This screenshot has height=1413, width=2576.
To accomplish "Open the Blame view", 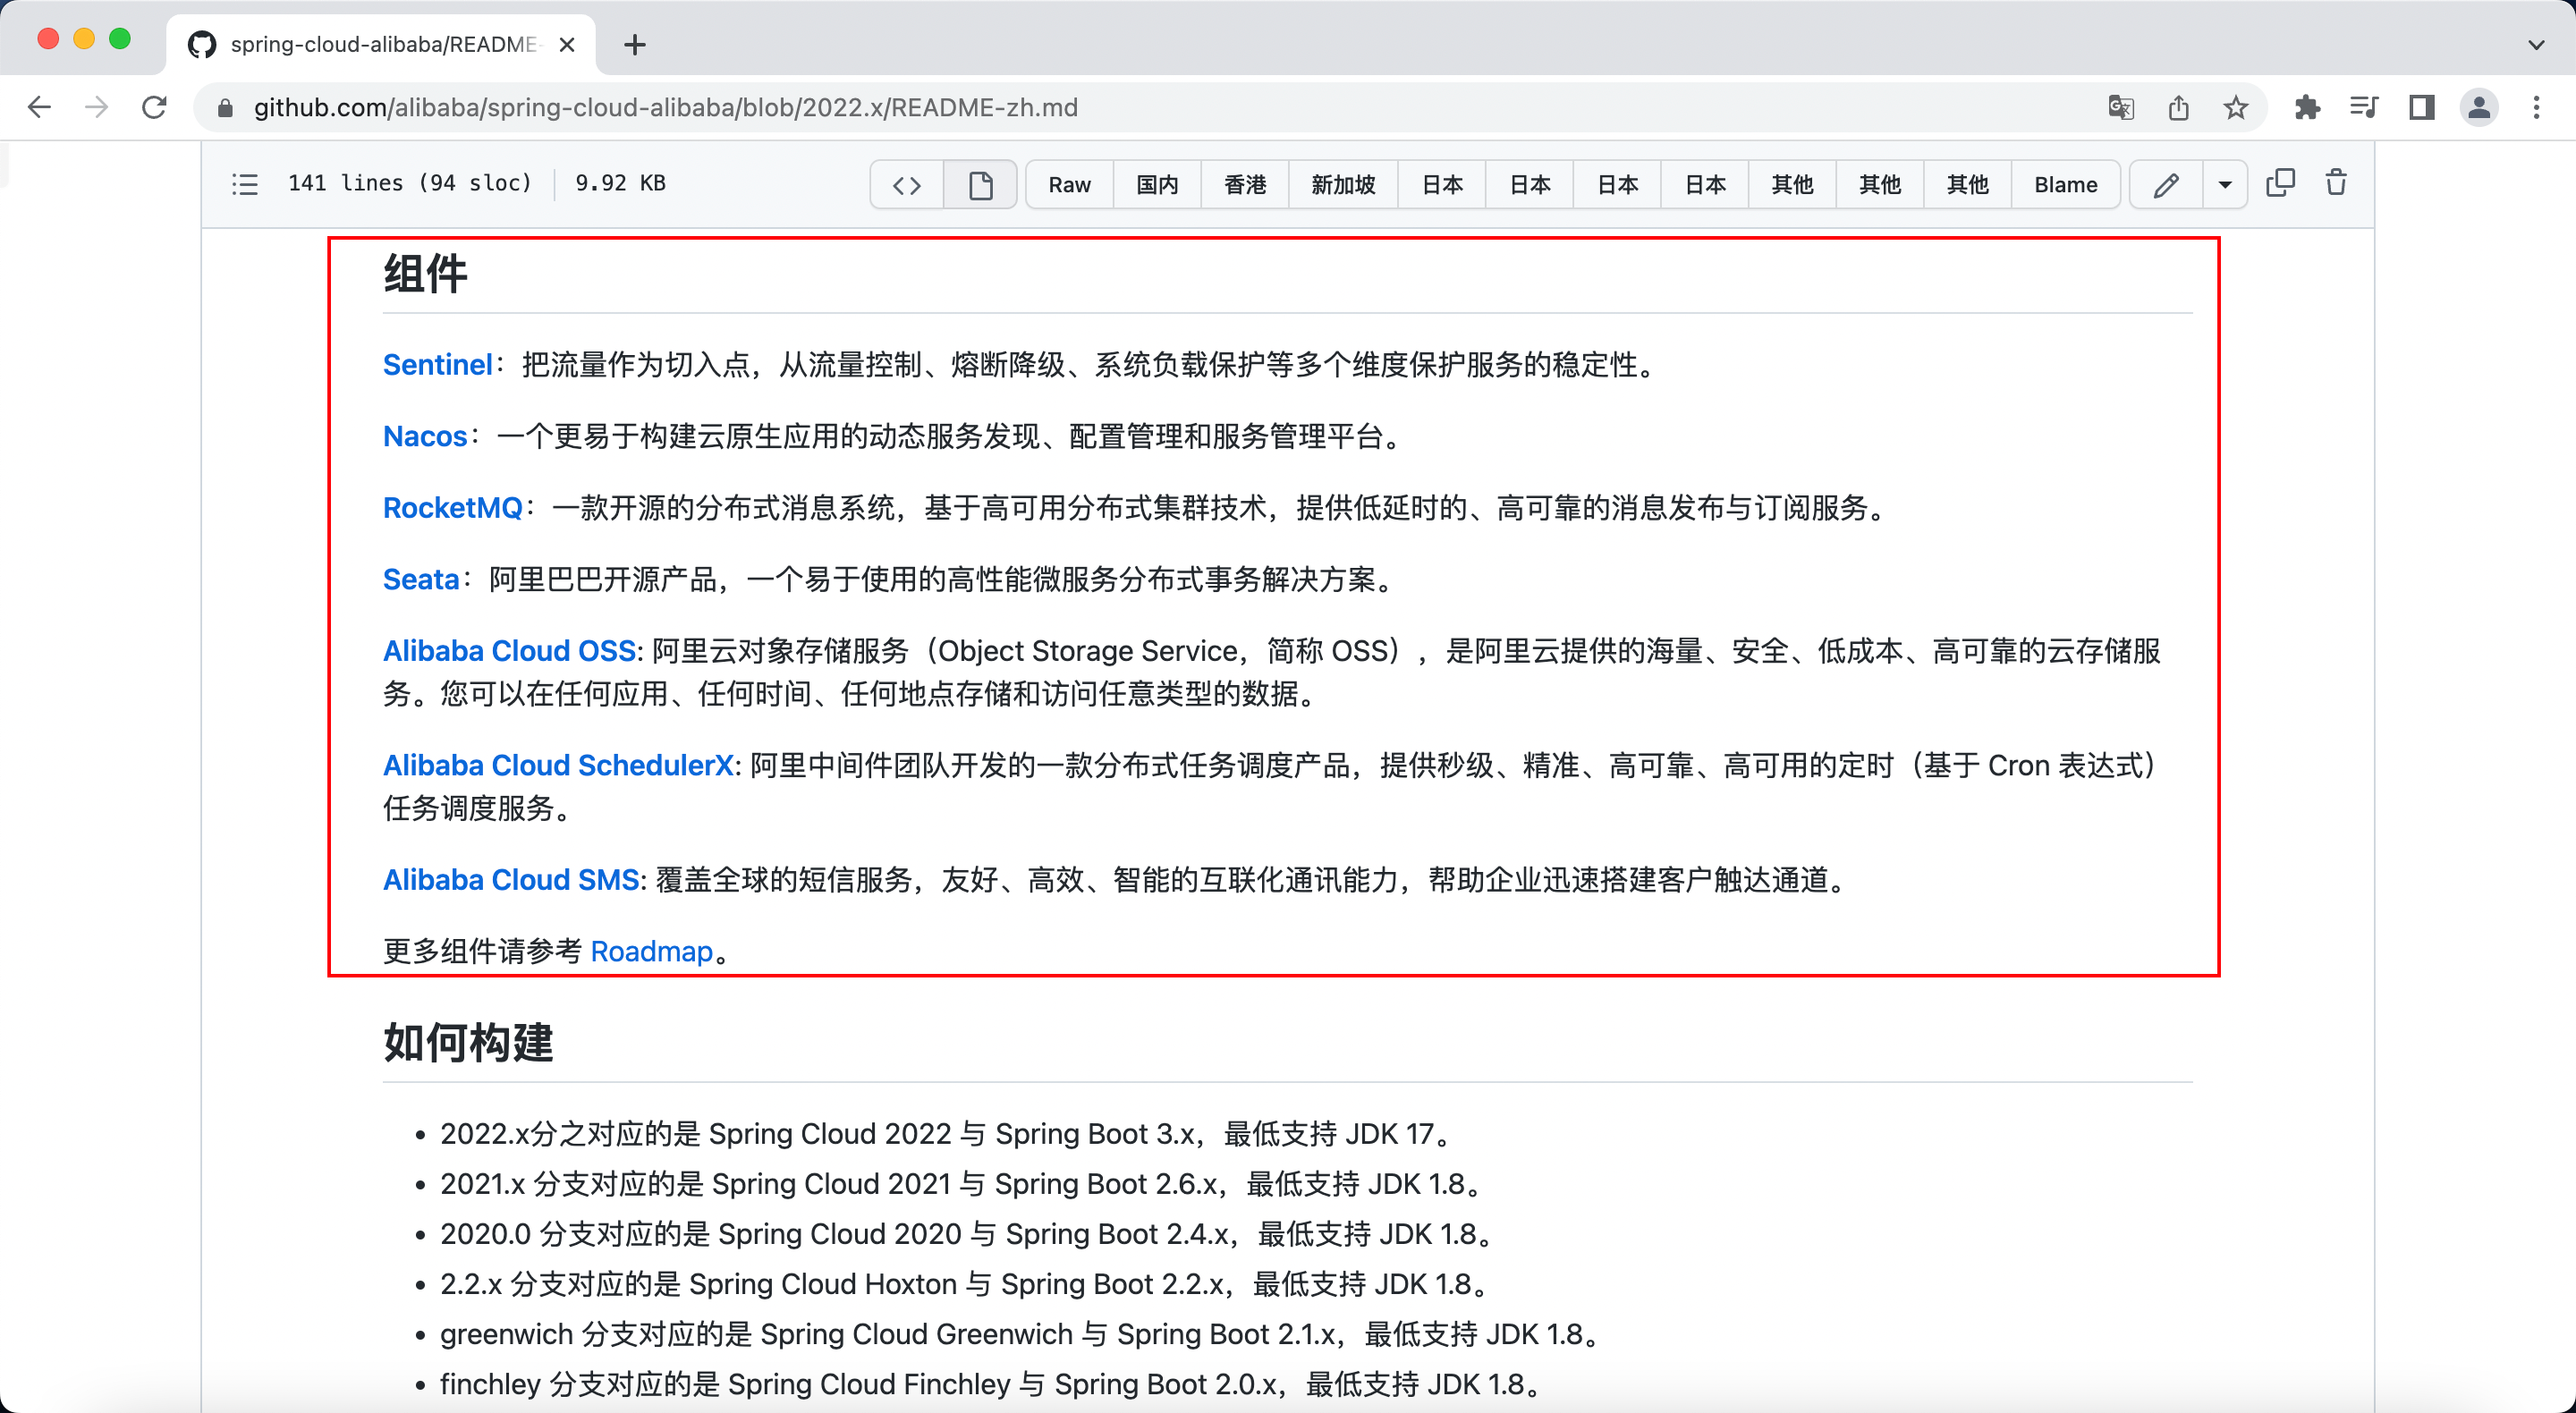I will pos(2065,184).
